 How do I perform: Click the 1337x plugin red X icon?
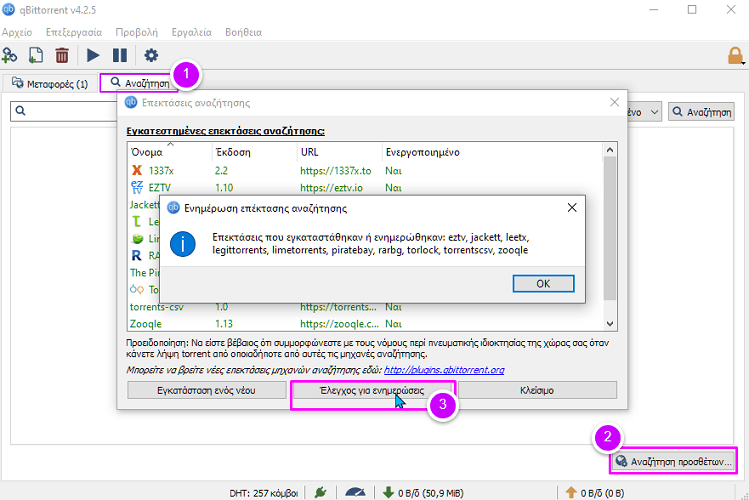[137, 170]
